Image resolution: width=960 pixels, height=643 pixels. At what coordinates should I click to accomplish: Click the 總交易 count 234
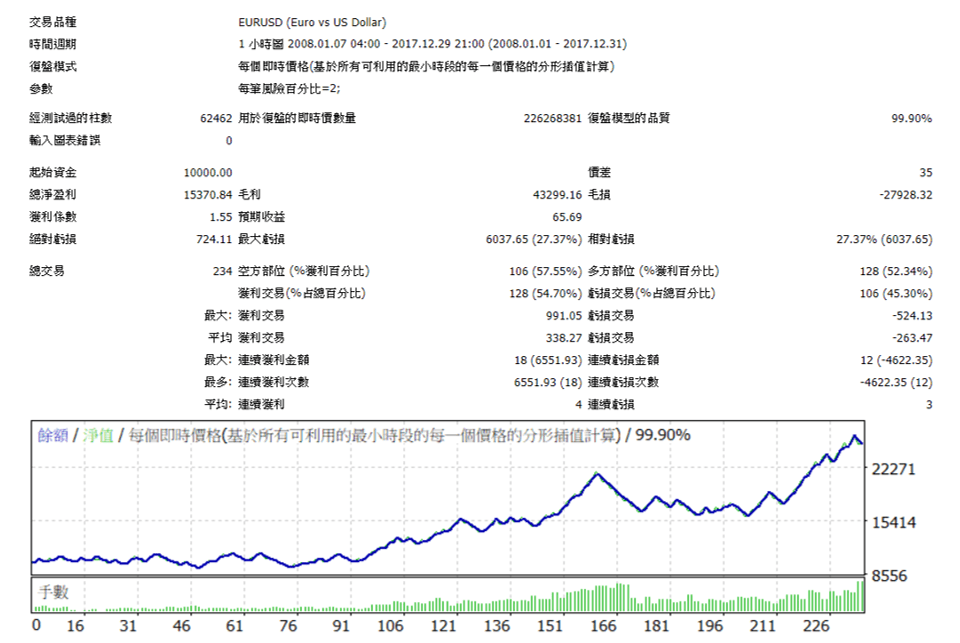point(220,269)
